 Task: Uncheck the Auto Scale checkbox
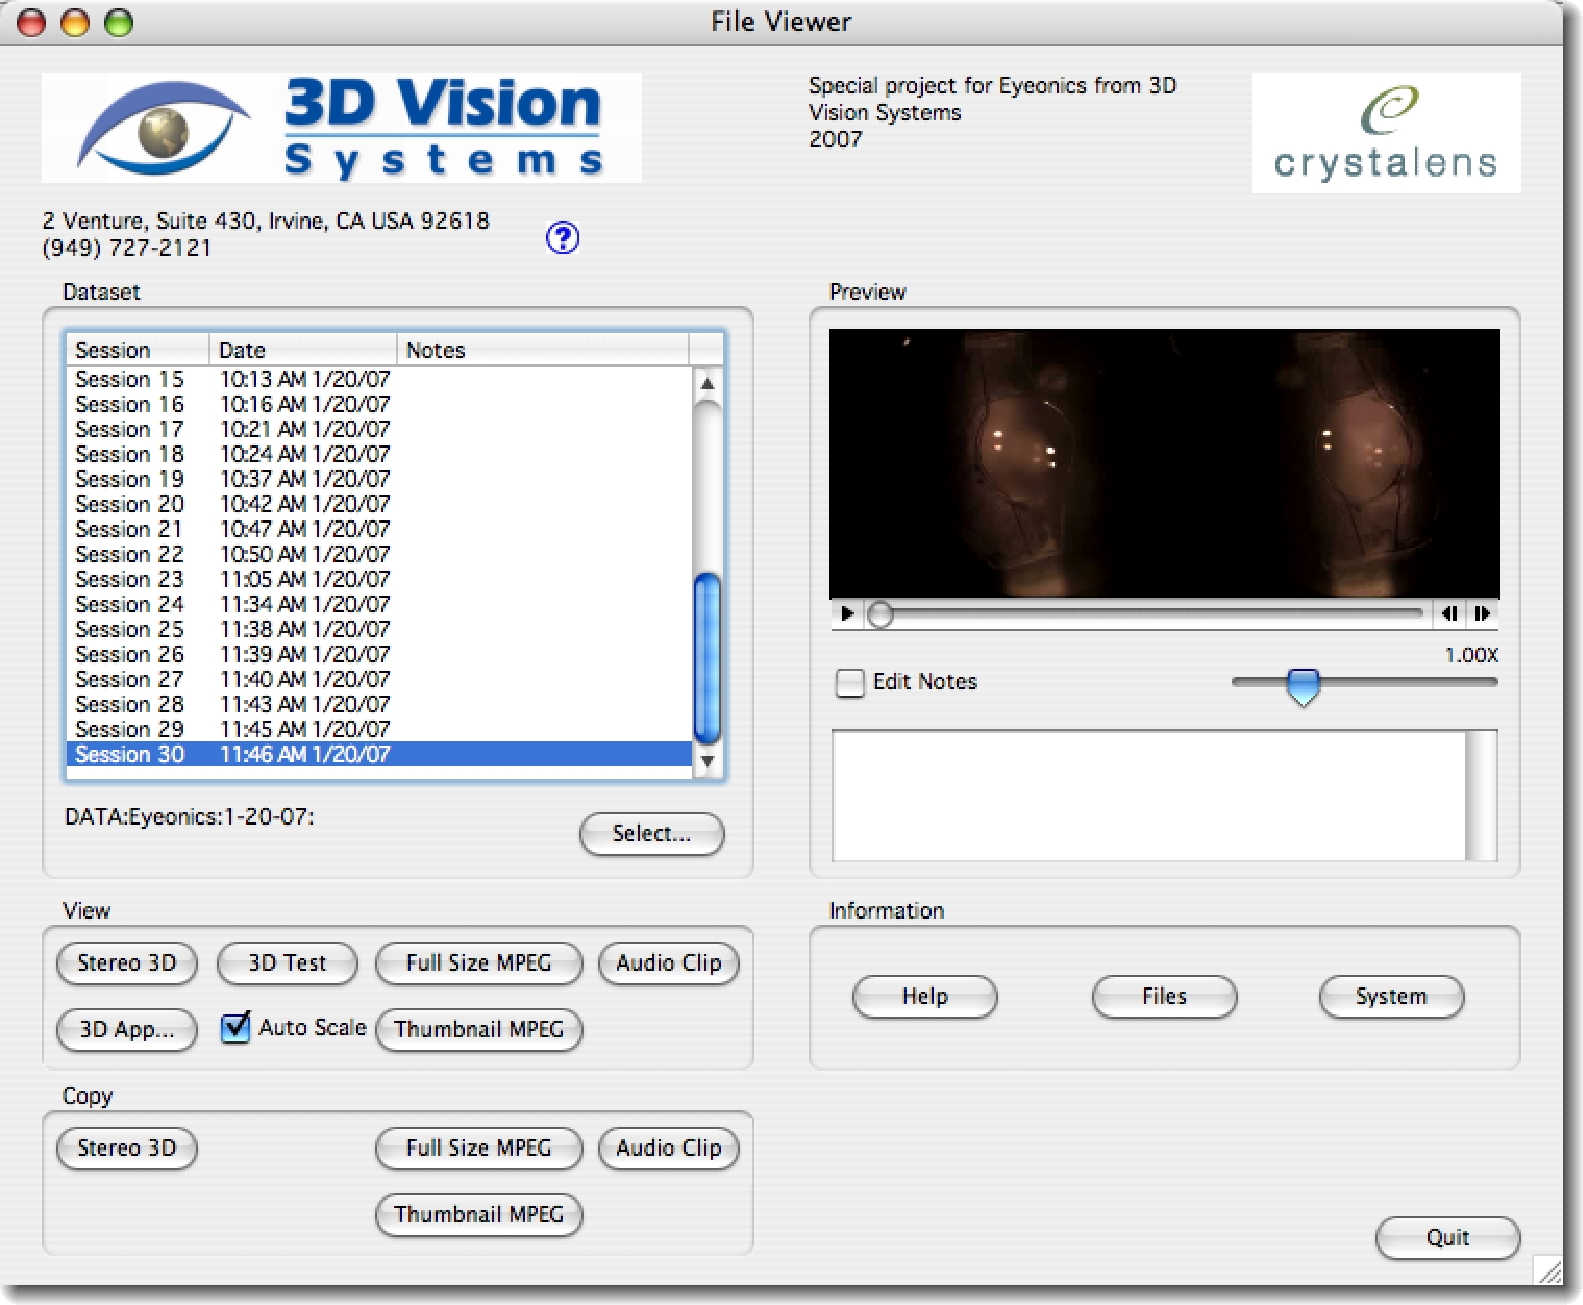point(236,1028)
